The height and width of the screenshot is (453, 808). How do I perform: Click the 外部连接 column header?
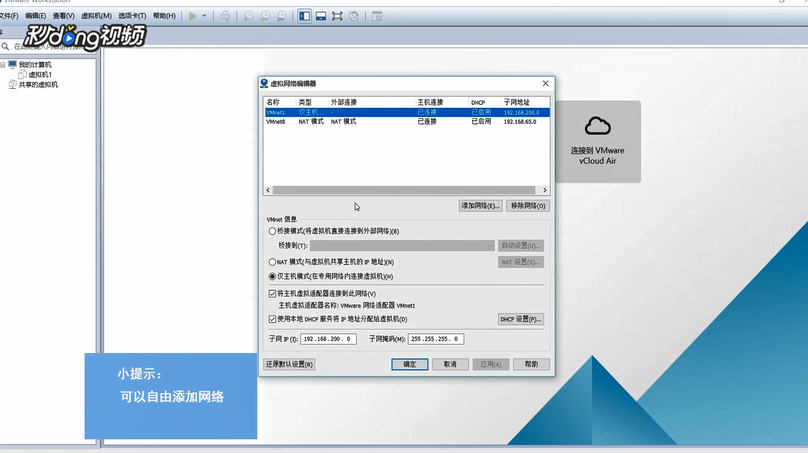[x=371, y=102]
